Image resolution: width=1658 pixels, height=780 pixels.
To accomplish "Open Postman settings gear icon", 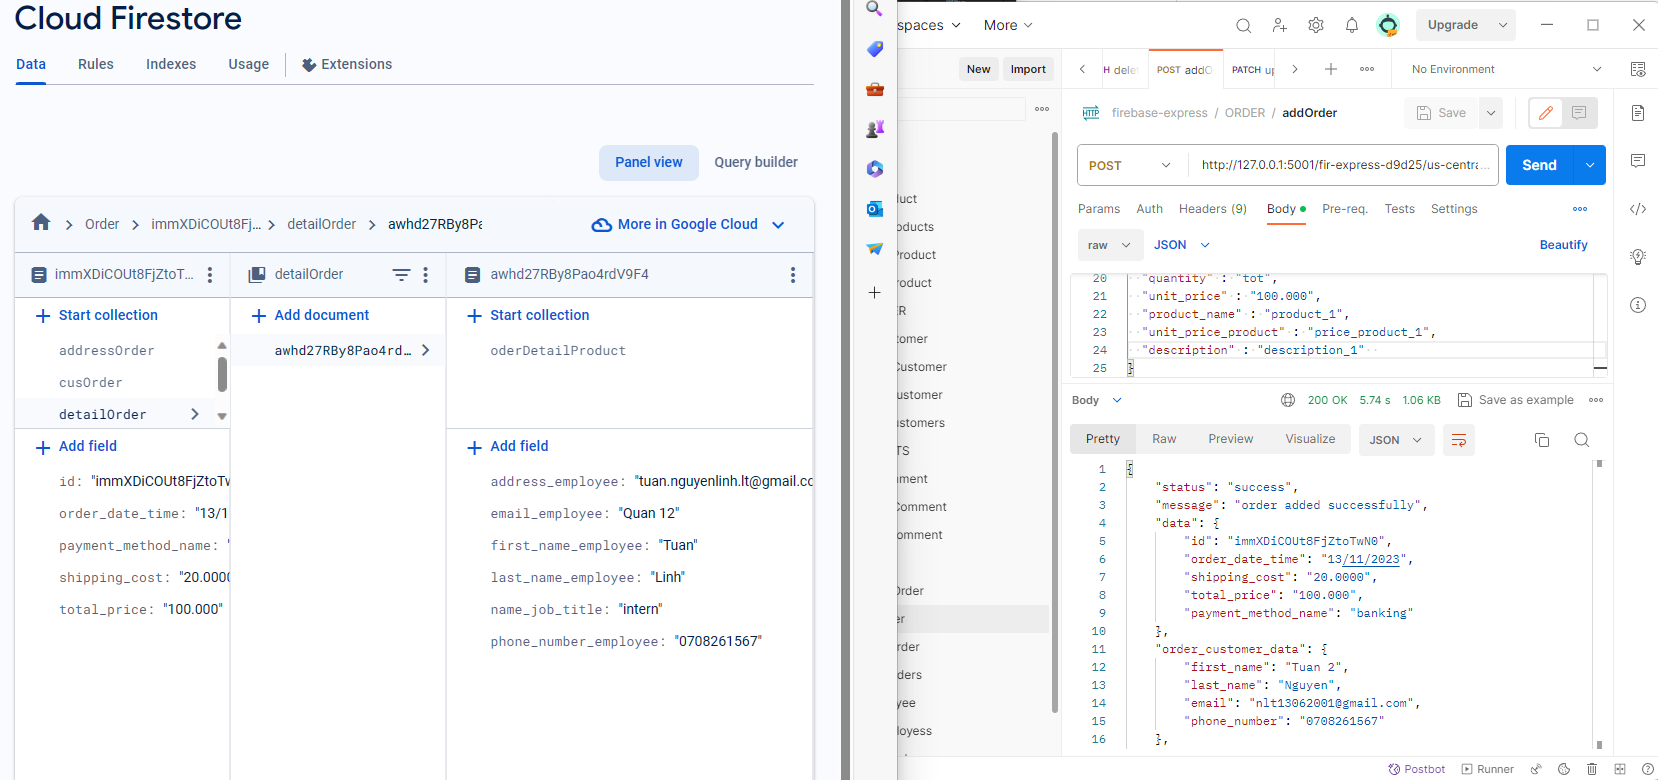I will pos(1316,25).
